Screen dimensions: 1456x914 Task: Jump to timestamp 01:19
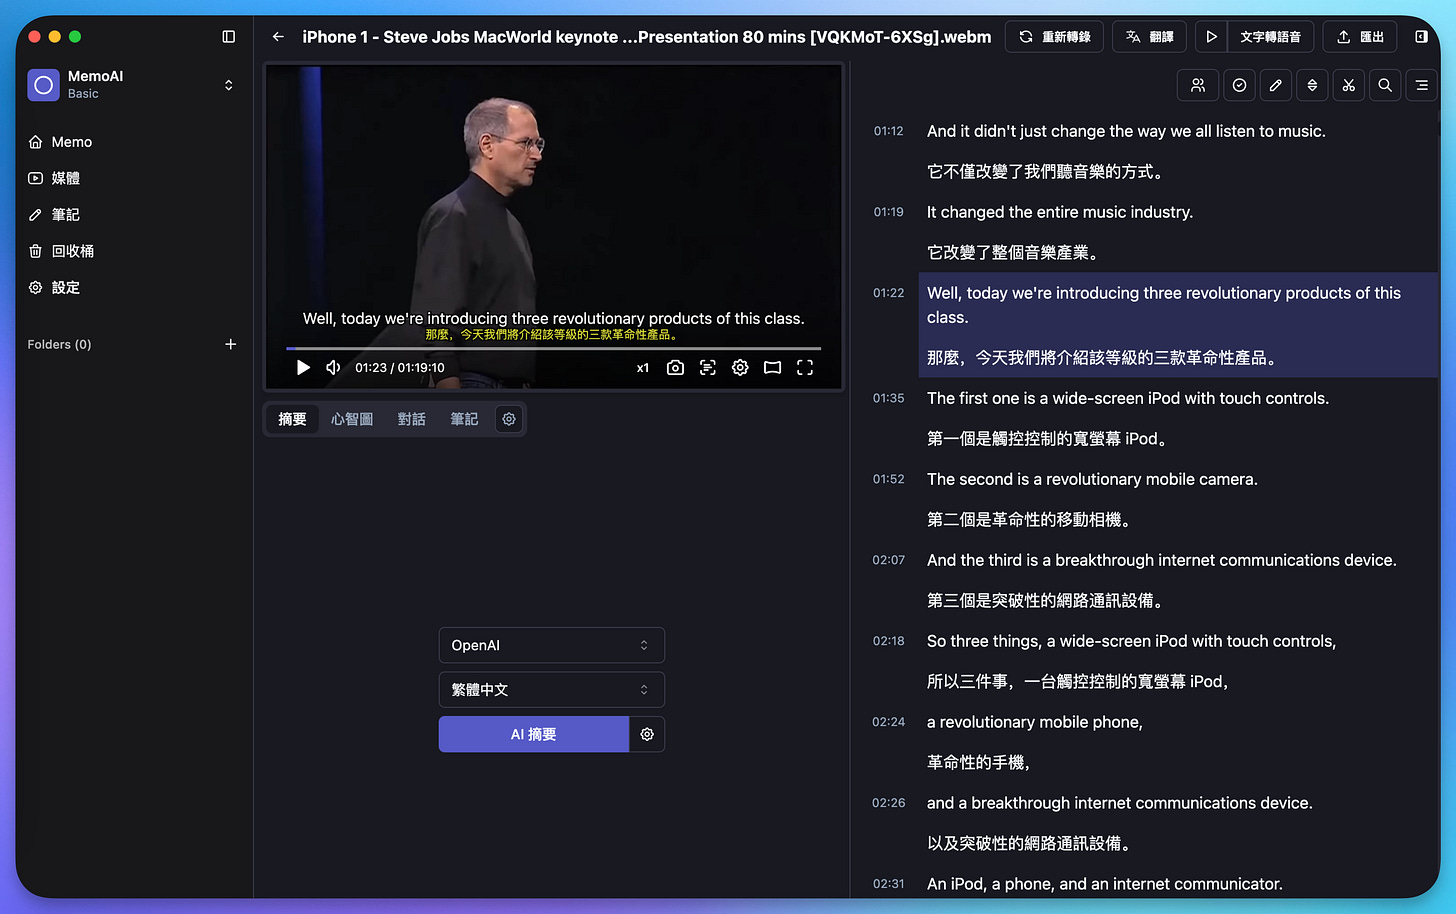888,212
